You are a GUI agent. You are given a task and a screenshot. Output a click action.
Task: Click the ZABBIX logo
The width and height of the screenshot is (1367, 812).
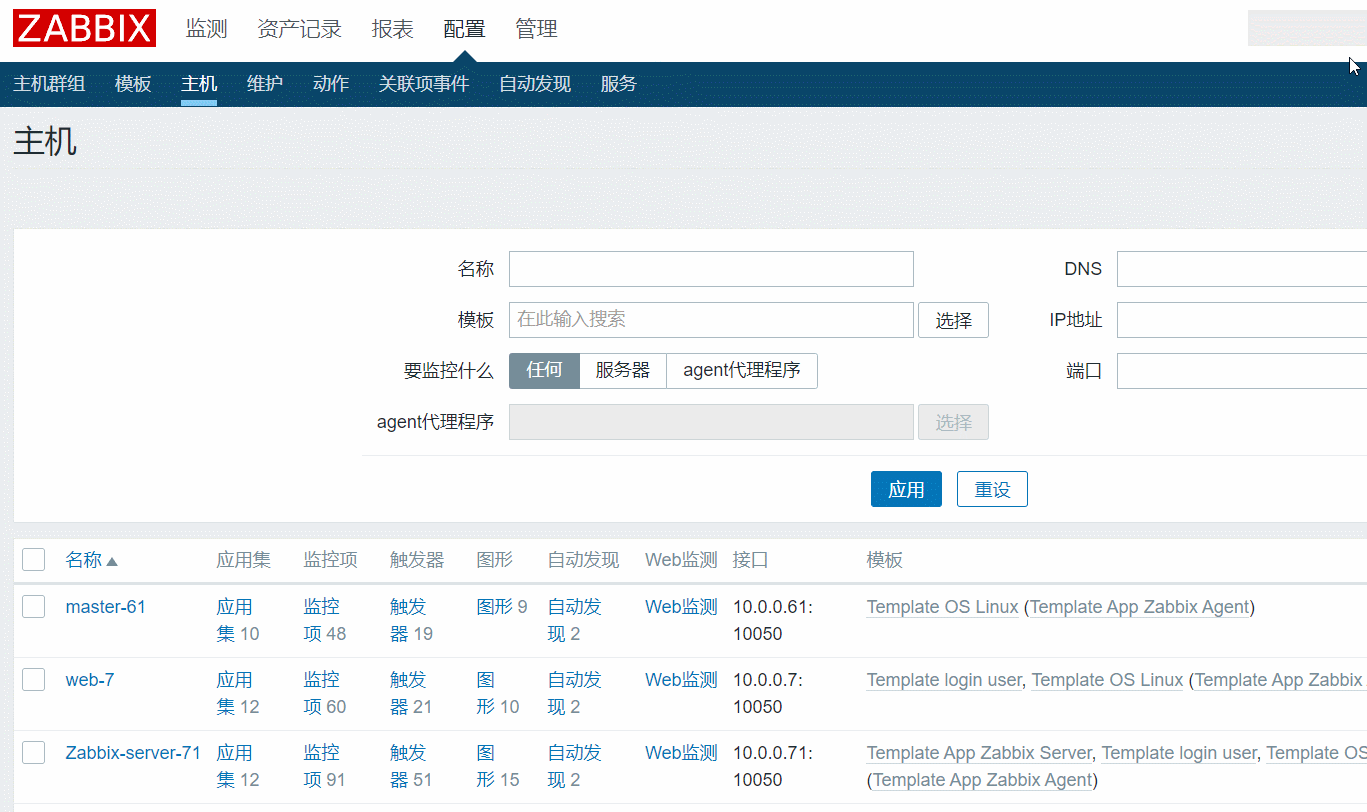84,28
